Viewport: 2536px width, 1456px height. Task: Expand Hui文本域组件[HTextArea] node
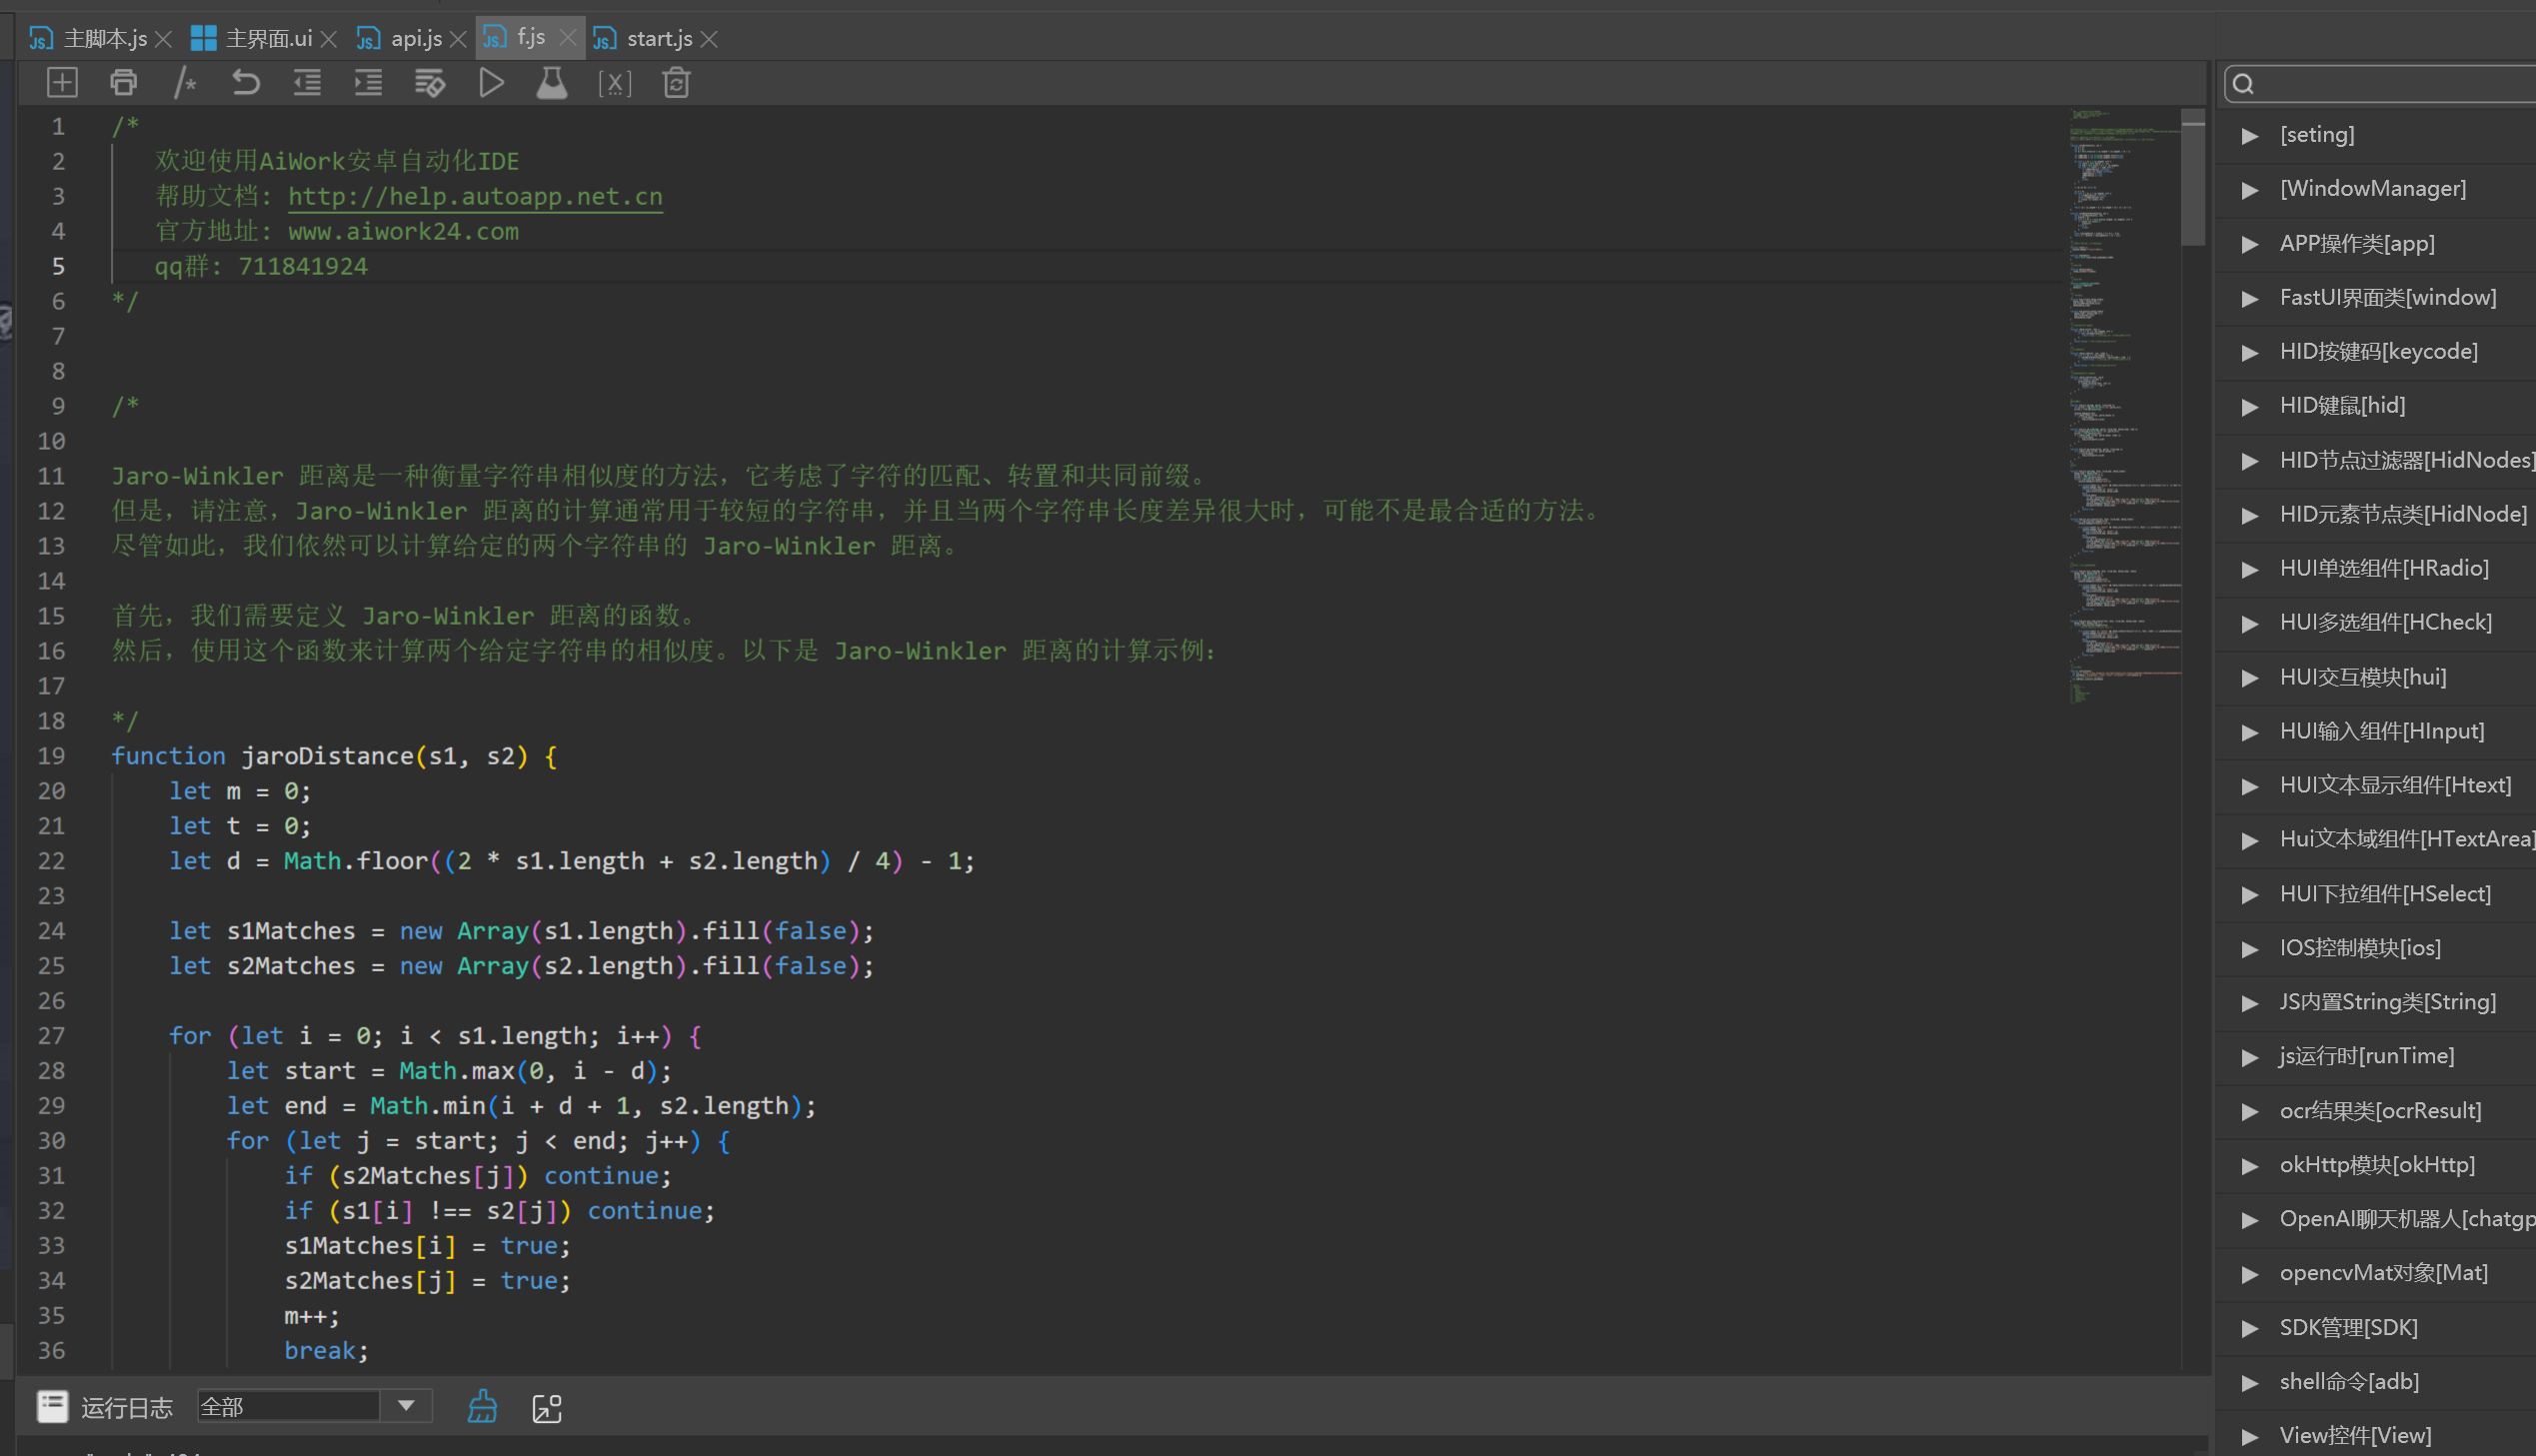point(2250,840)
